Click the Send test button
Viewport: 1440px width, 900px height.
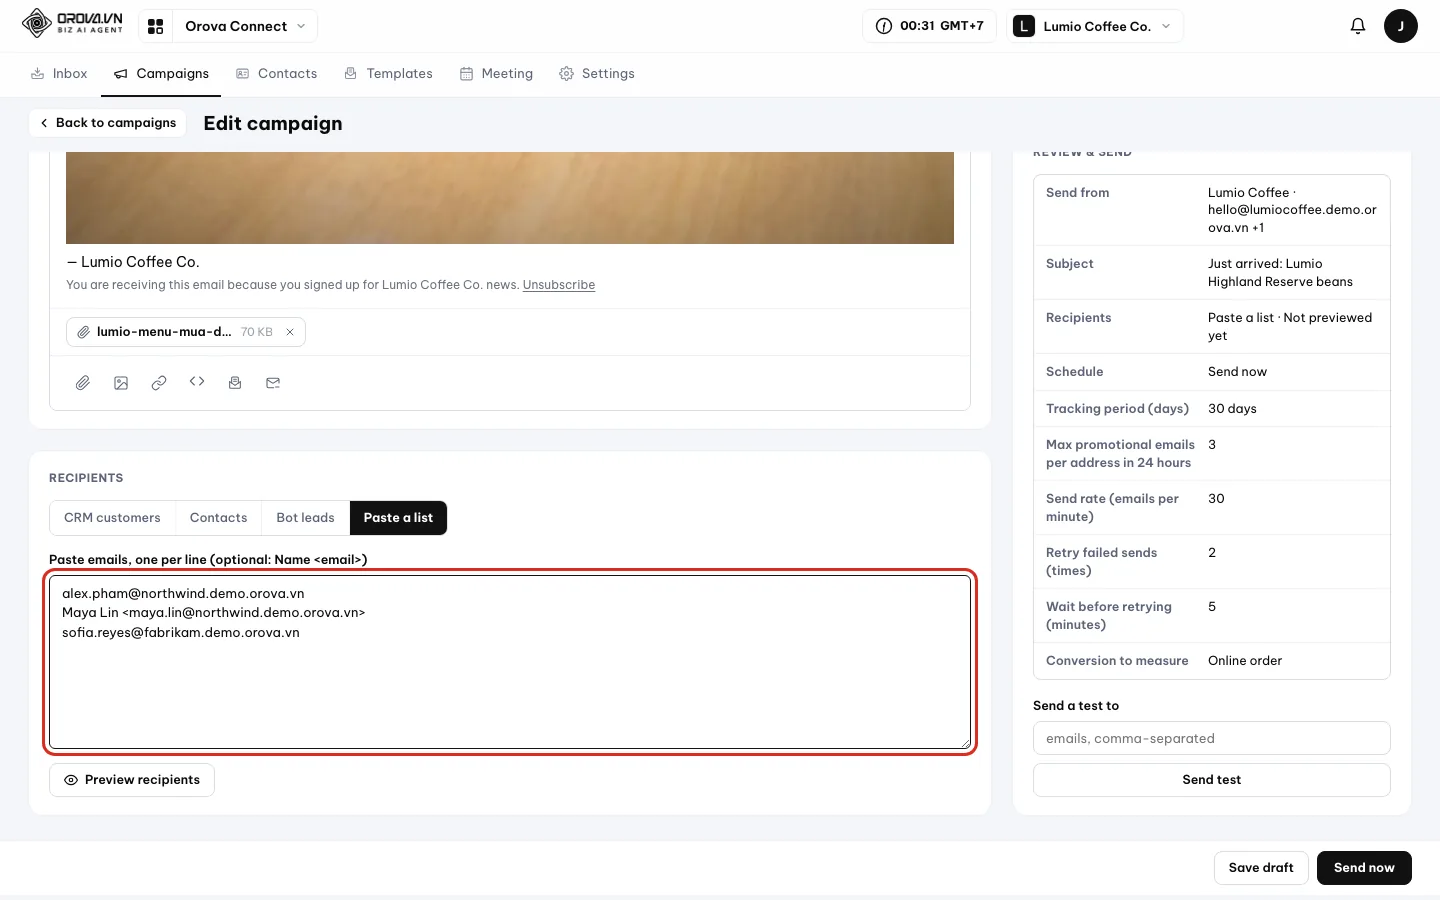click(1211, 780)
